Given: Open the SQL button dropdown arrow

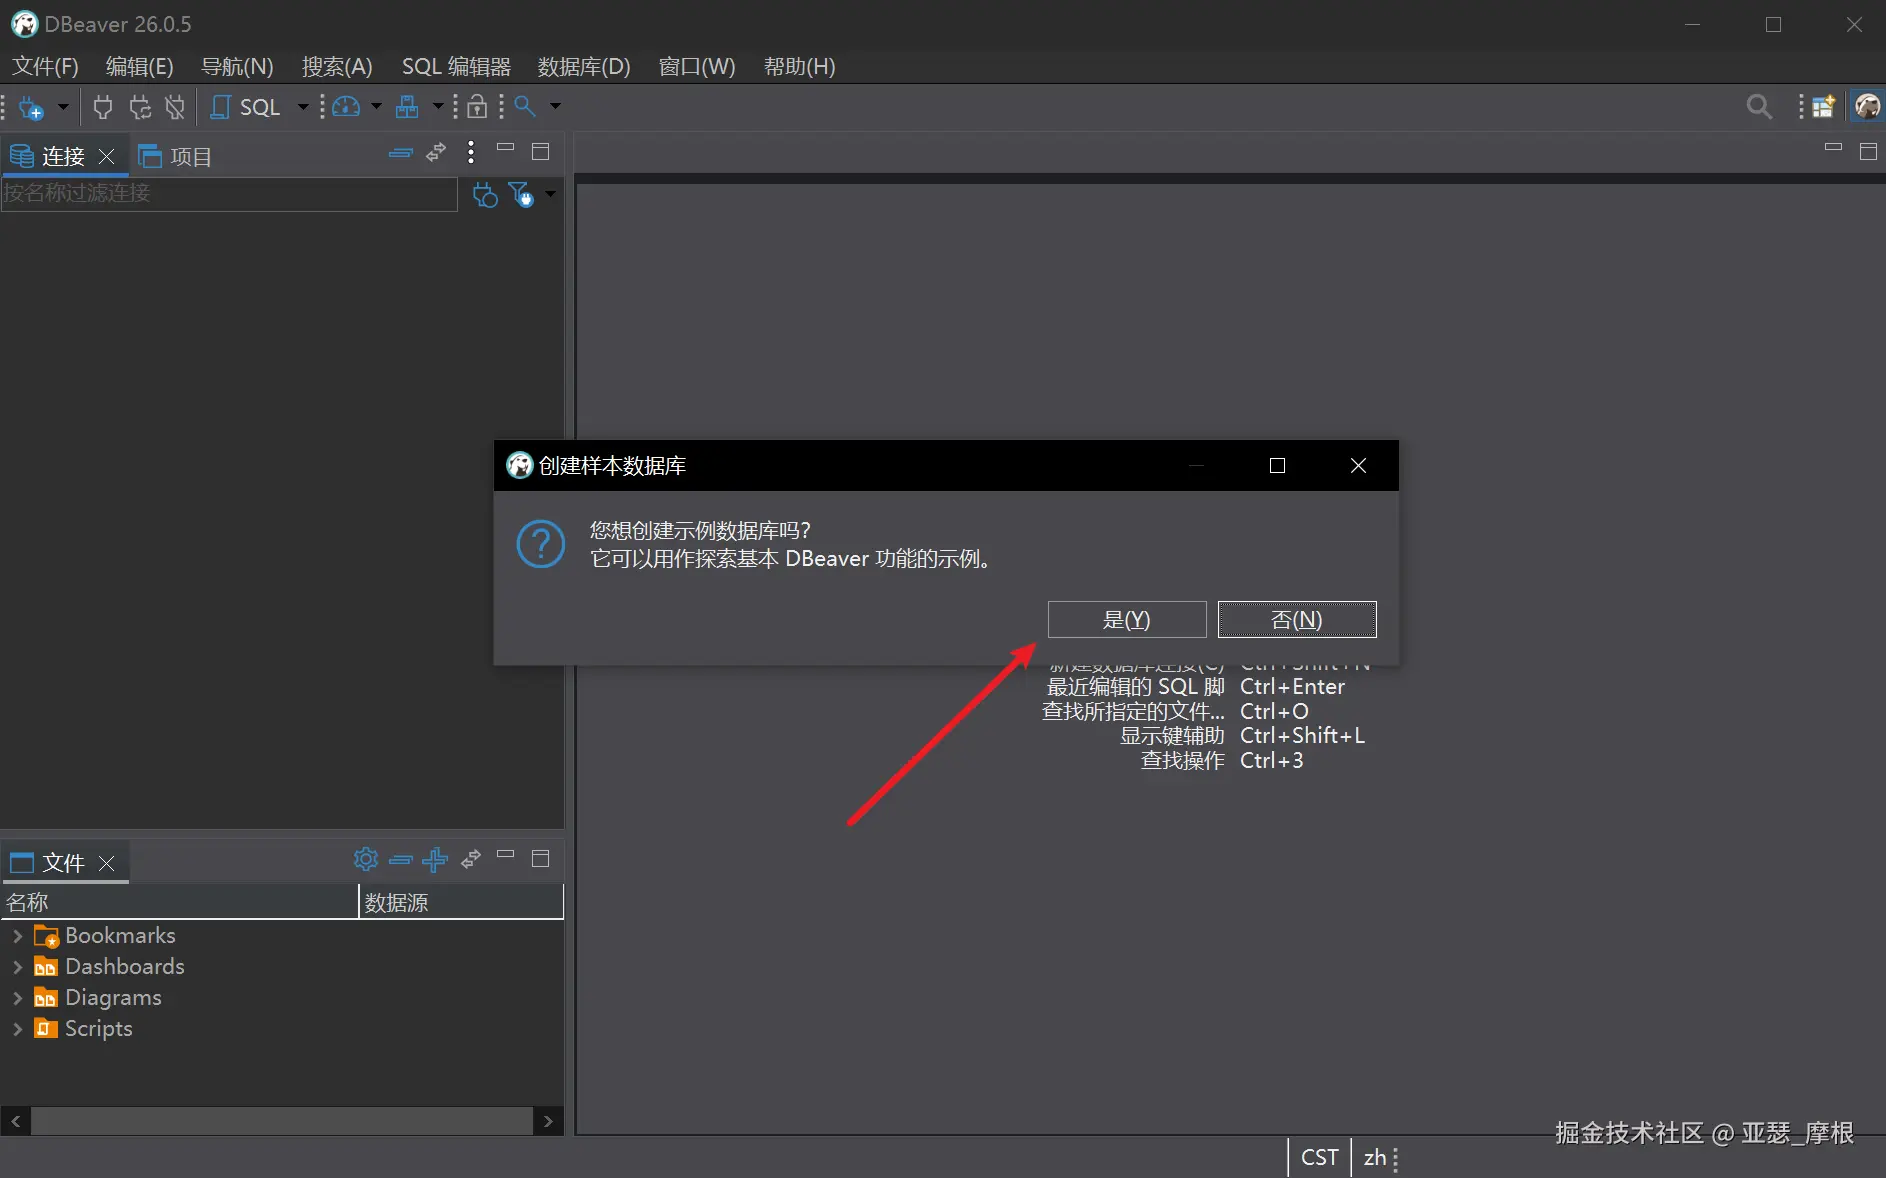Looking at the screenshot, I should (x=303, y=106).
